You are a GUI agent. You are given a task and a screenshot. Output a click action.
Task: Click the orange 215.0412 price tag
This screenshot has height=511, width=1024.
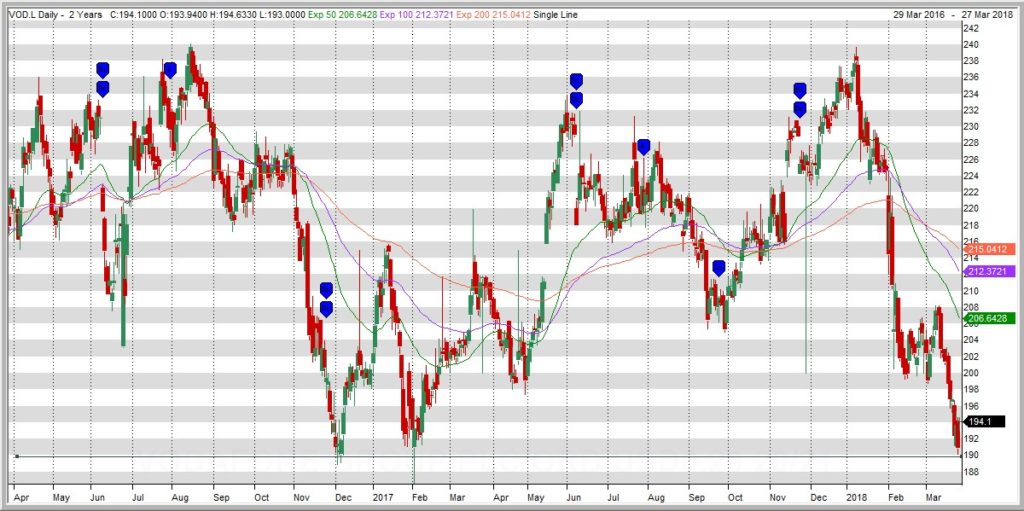[x=989, y=249]
